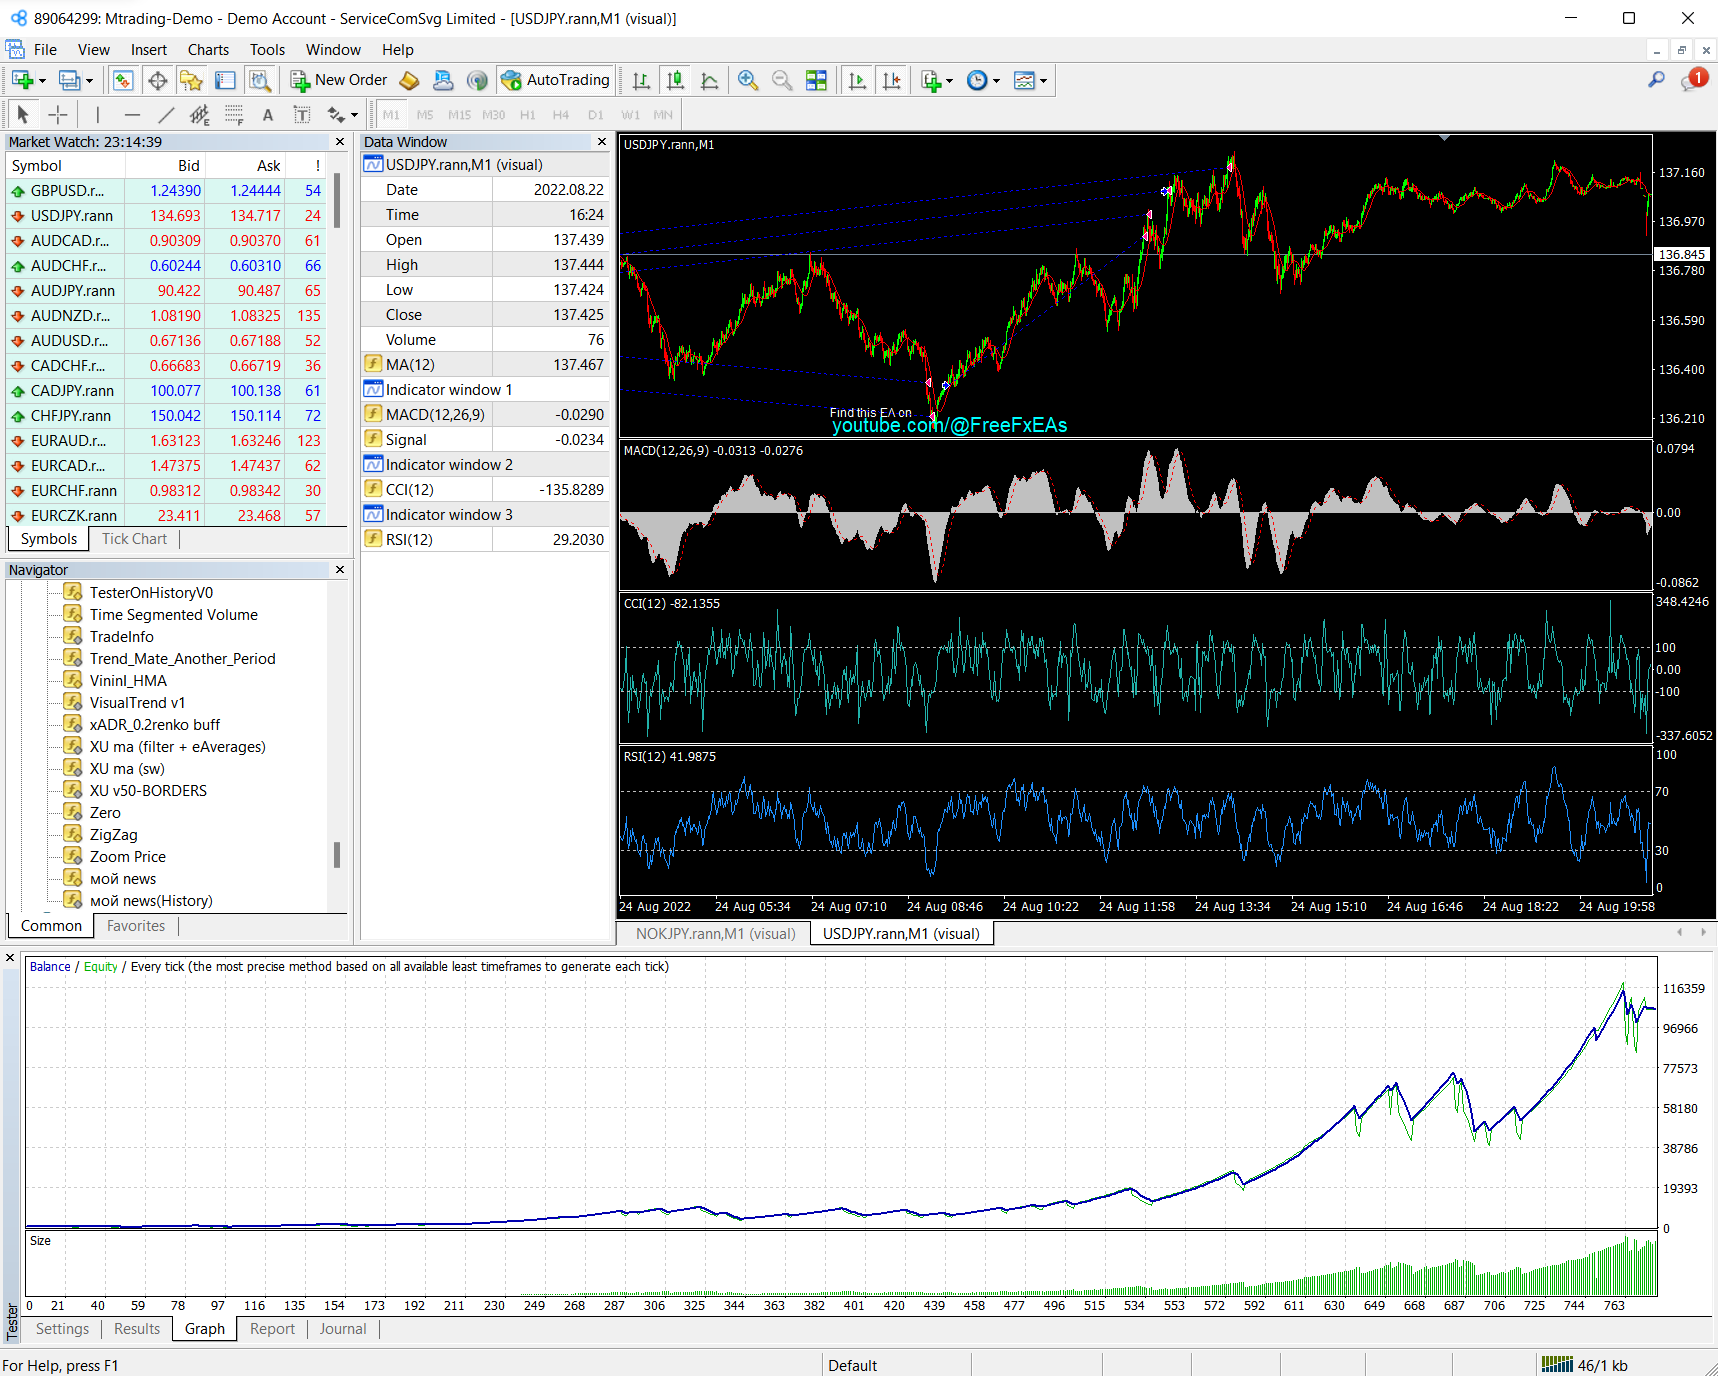Select the vertical line drawing tool
The width and height of the screenshot is (1718, 1376).
coord(97,115)
